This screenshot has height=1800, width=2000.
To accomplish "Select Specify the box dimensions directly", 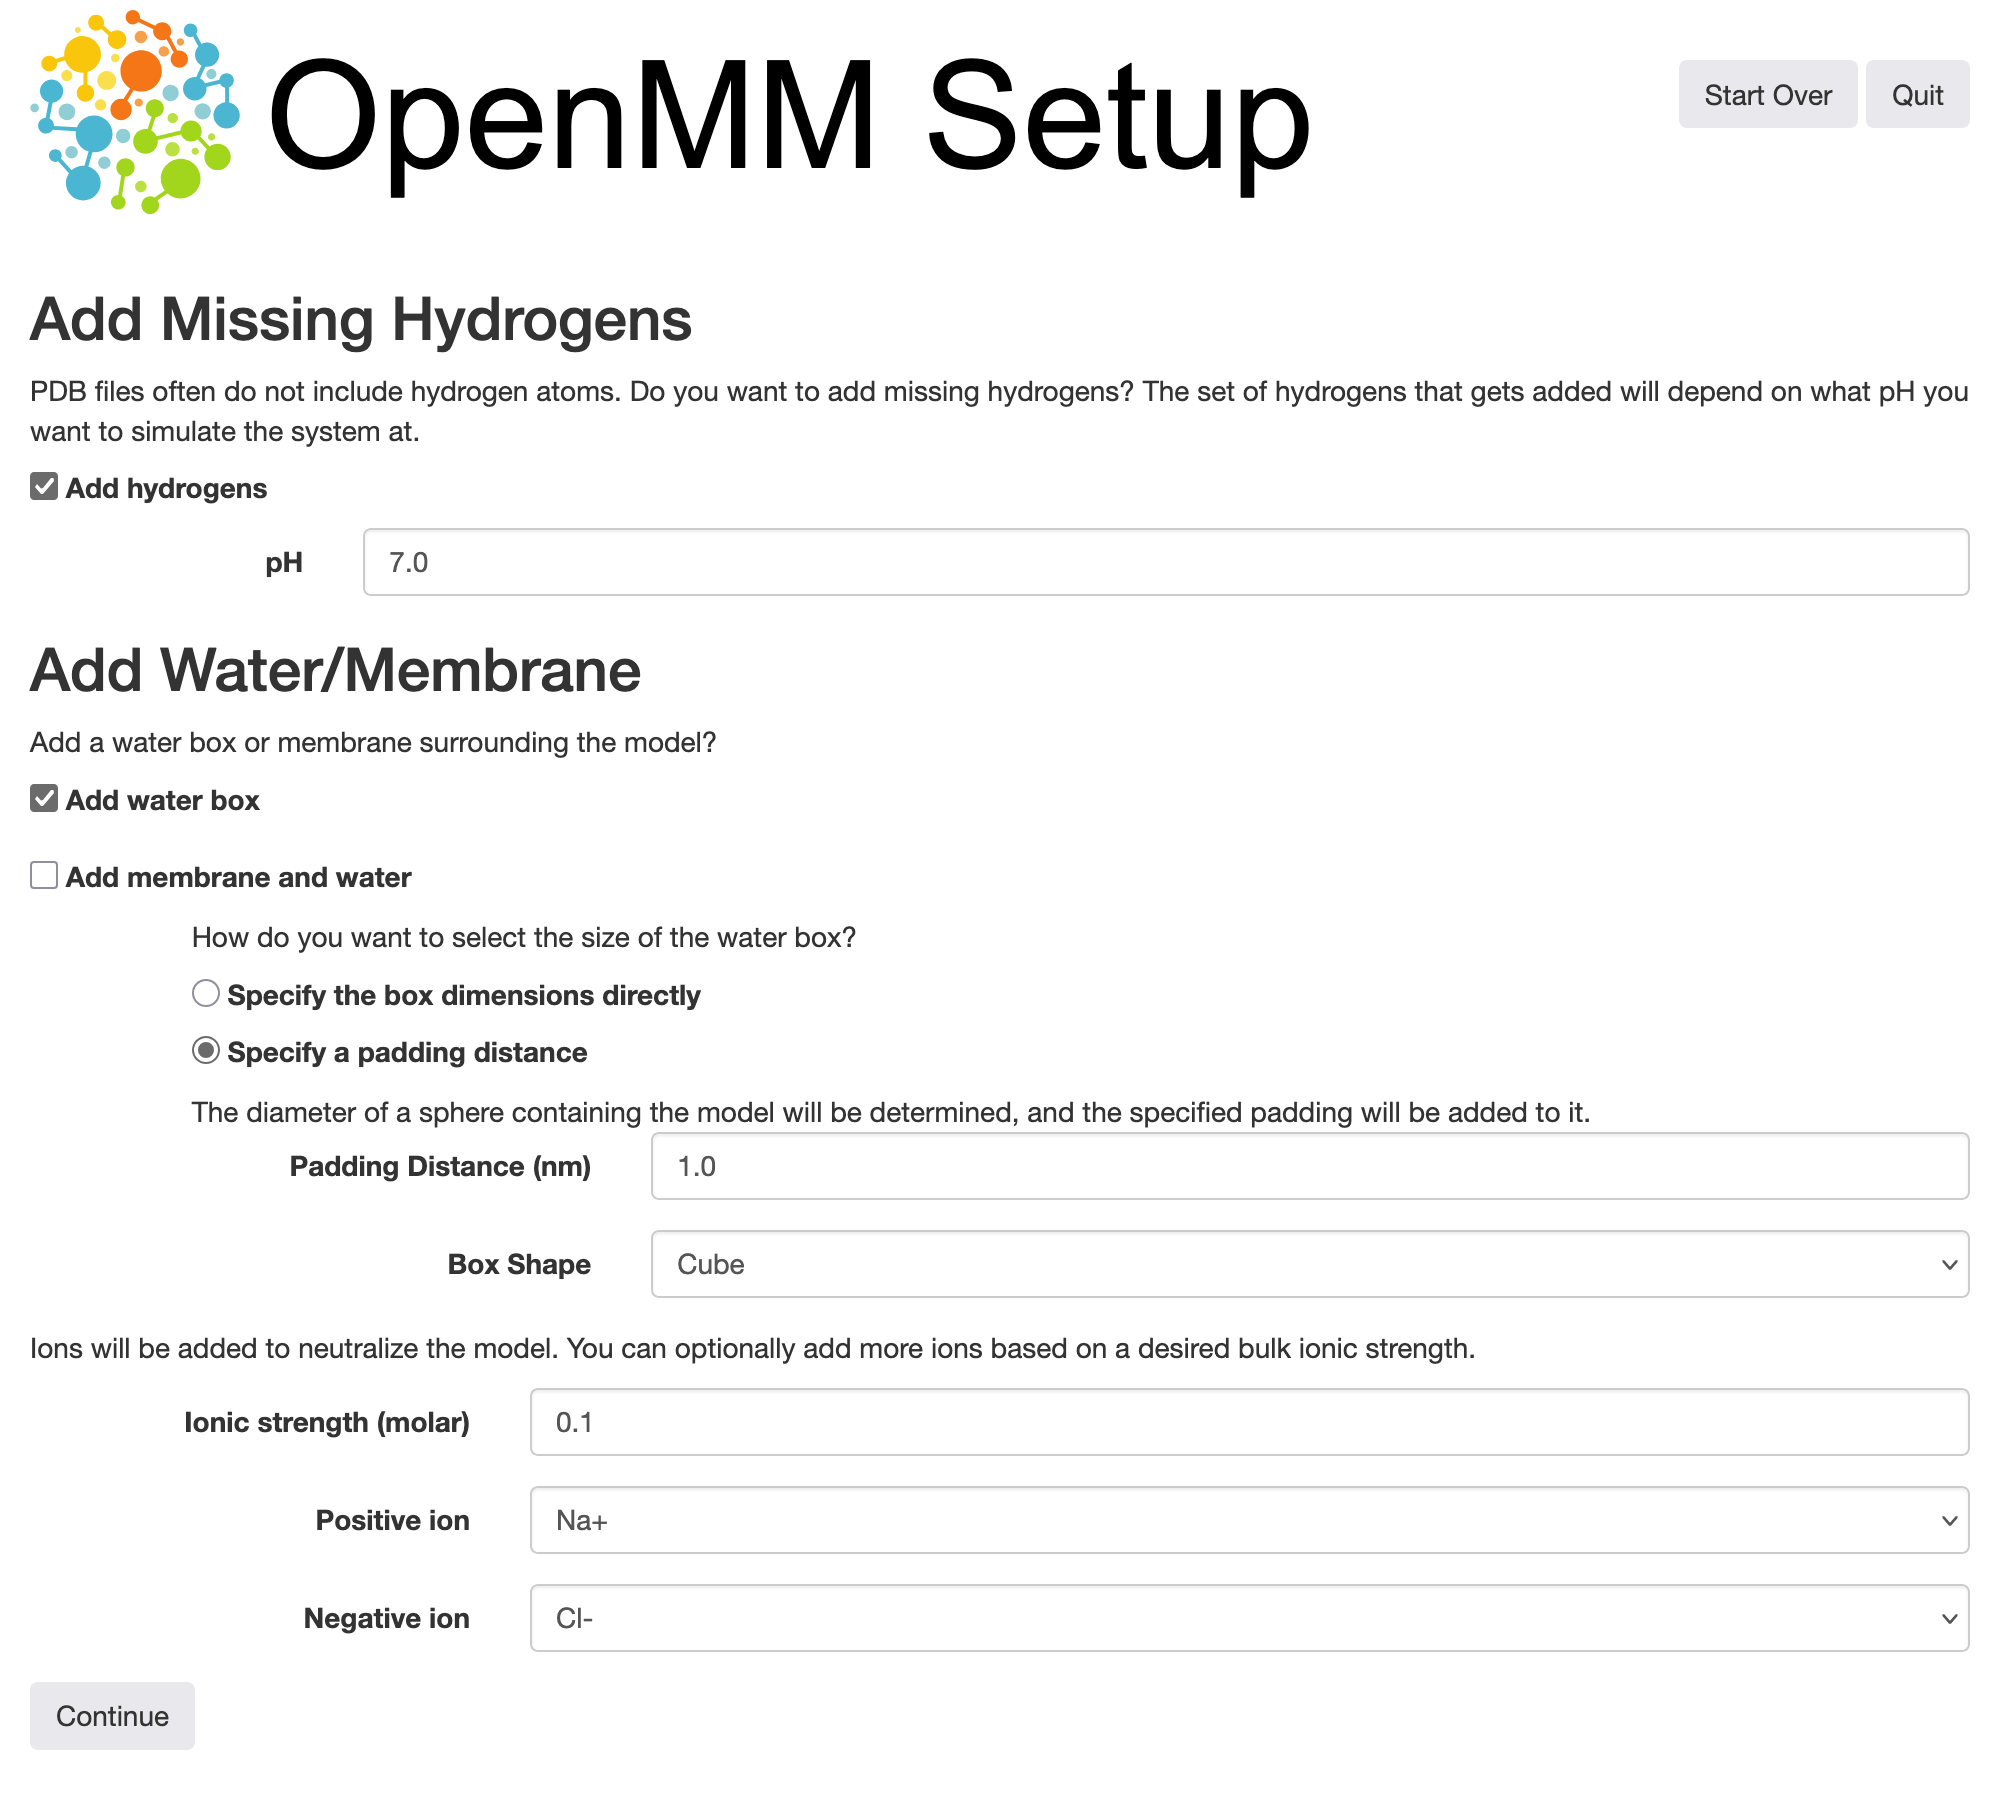I will (x=206, y=994).
